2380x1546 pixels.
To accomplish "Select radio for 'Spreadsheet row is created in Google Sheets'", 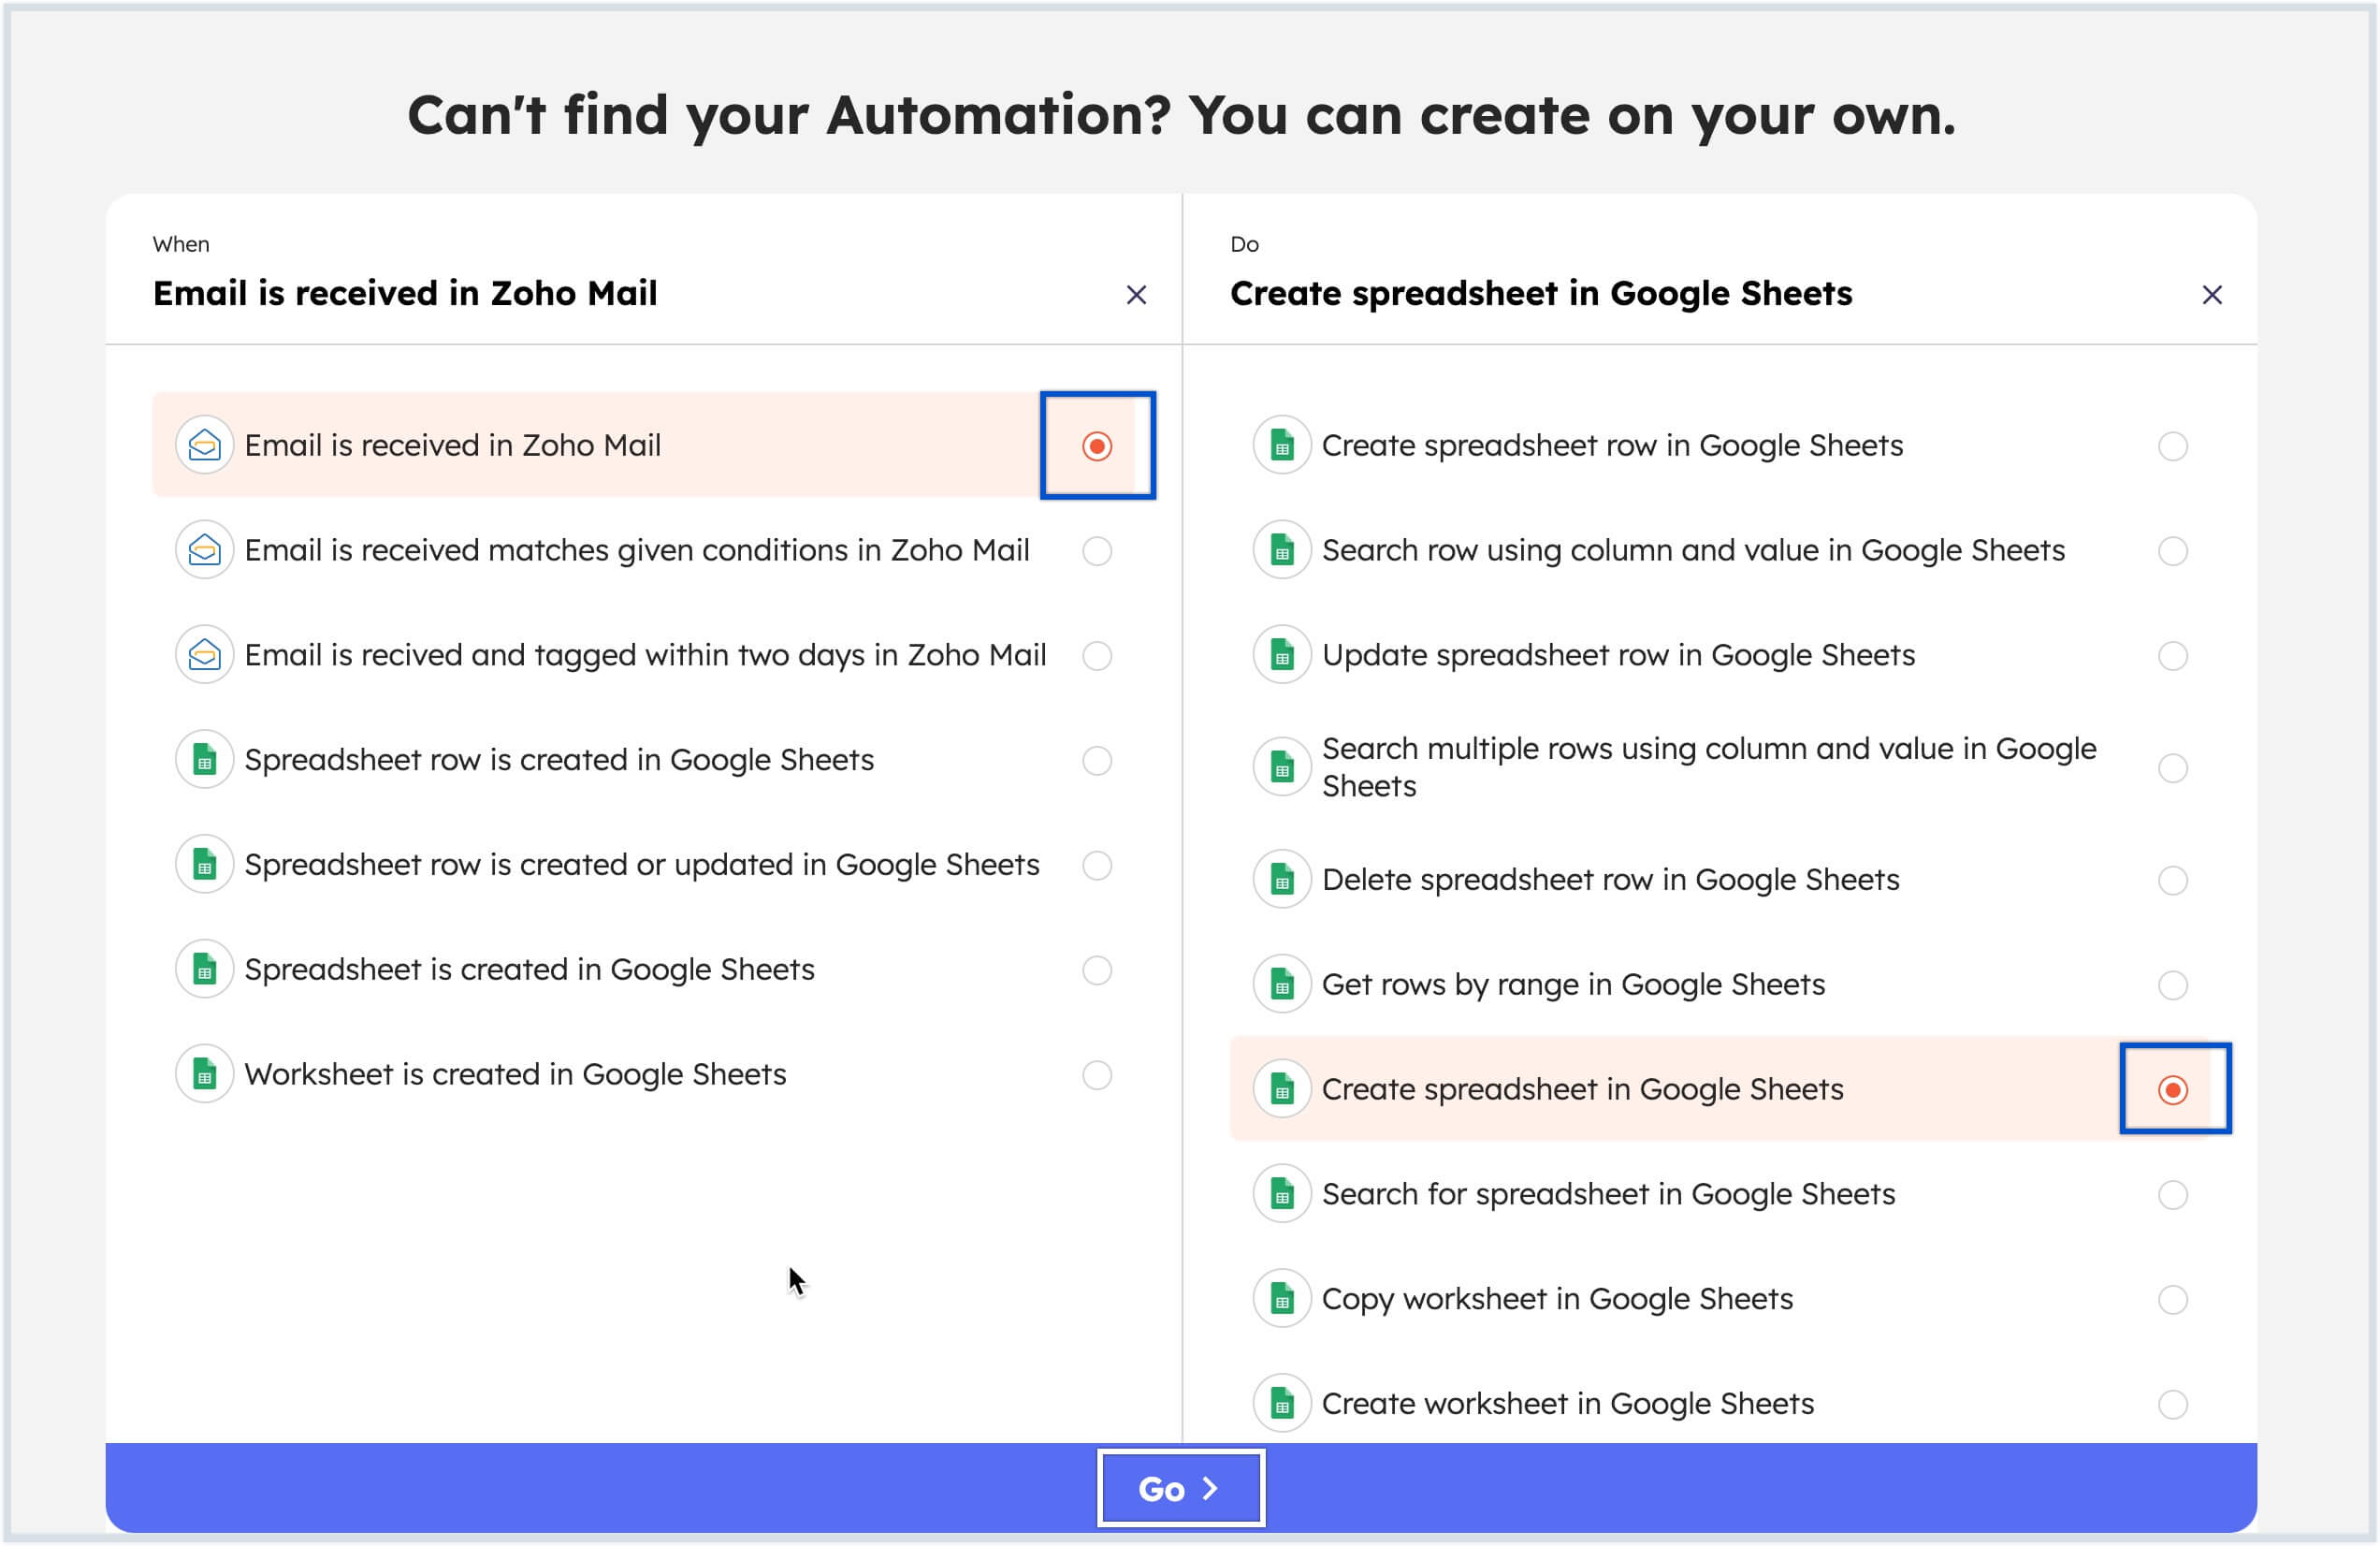I will point(1097,761).
